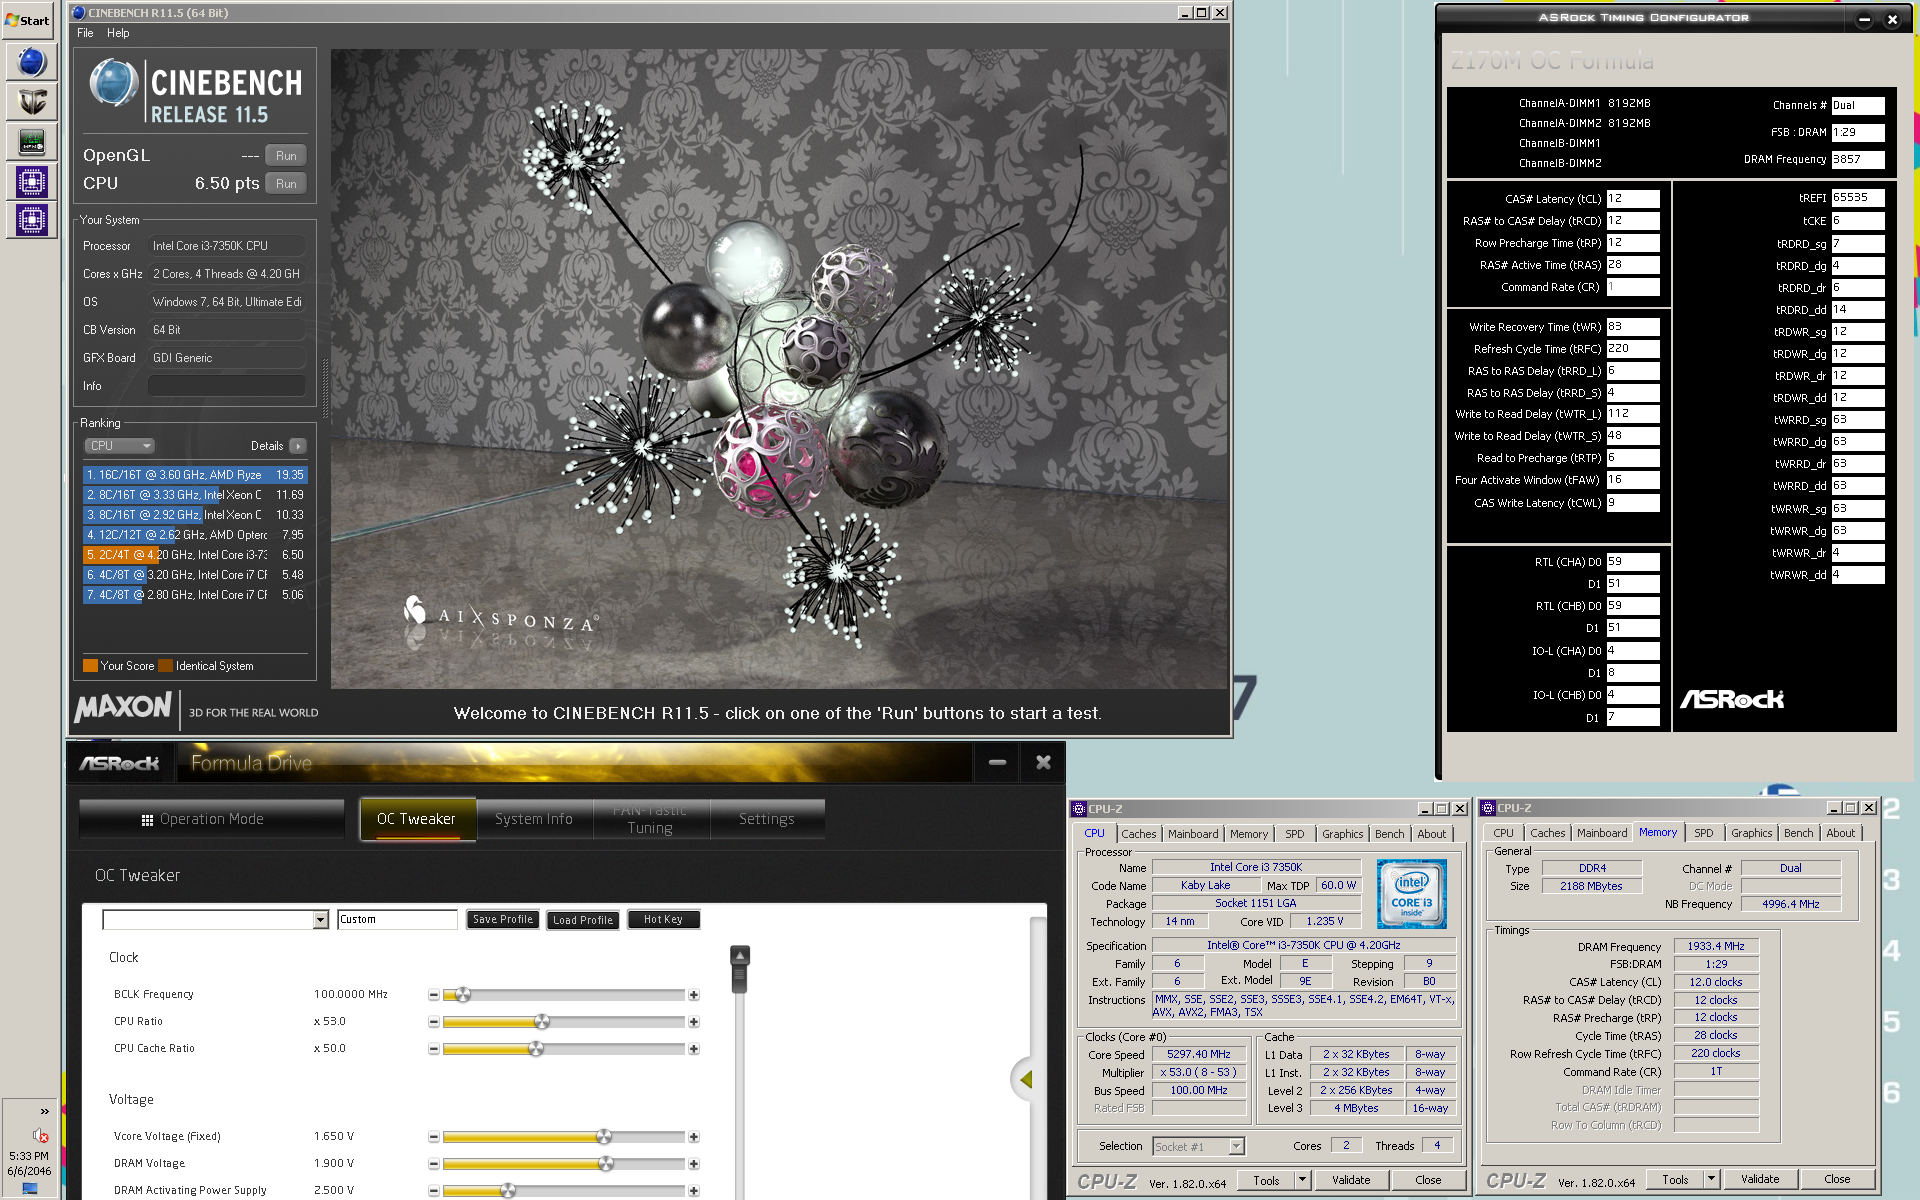Switch to the OC Tweaker tab
This screenshot has height=1200, width=1920.
pos(416,819)
